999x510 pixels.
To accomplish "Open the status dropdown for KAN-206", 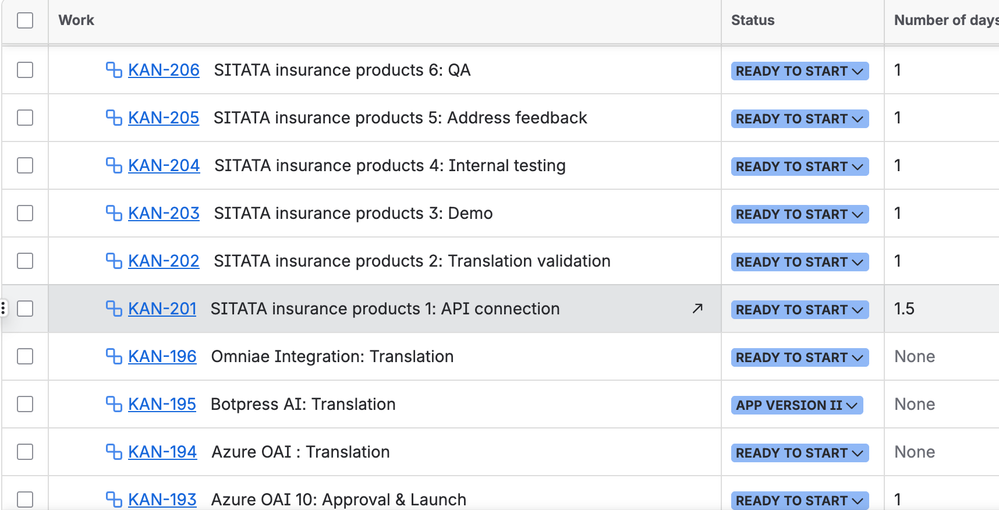I will tap(799, 71).
